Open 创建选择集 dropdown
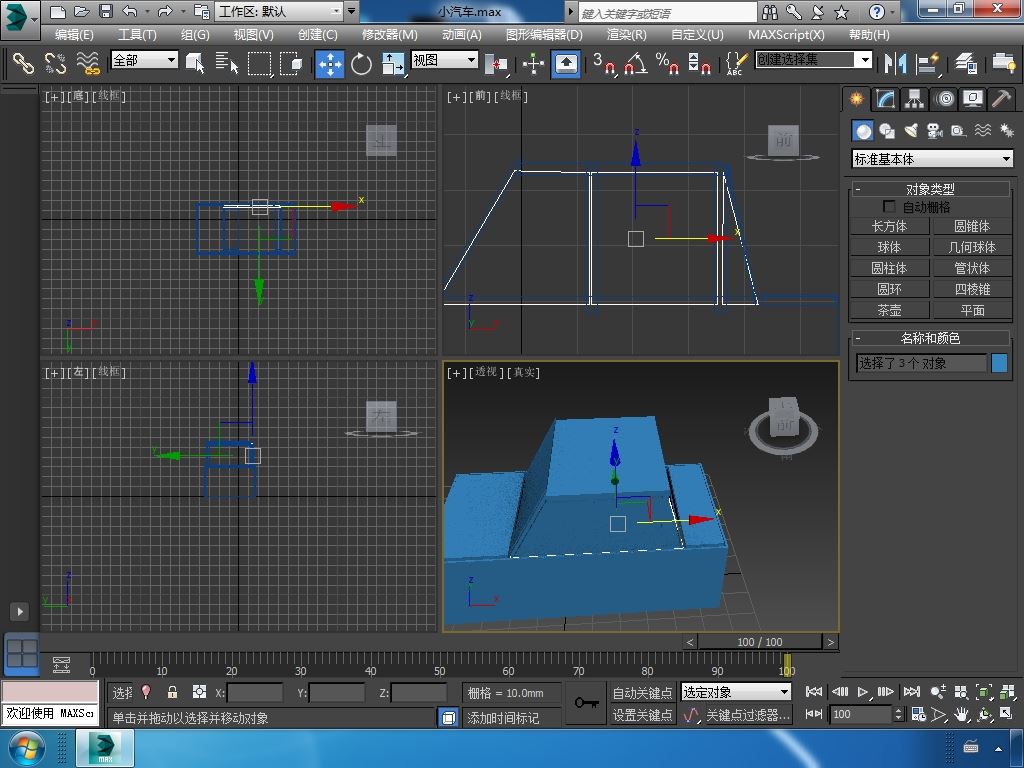Screen dimensions: 1024x768 tap(814, 60)
